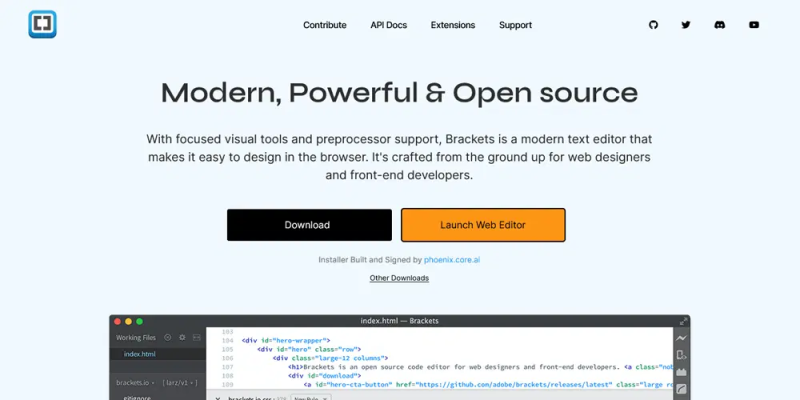This screenshot has width=800, height=400.
Task: Click the device preview icon in right toolbar
Action: (x=681, y=355)
